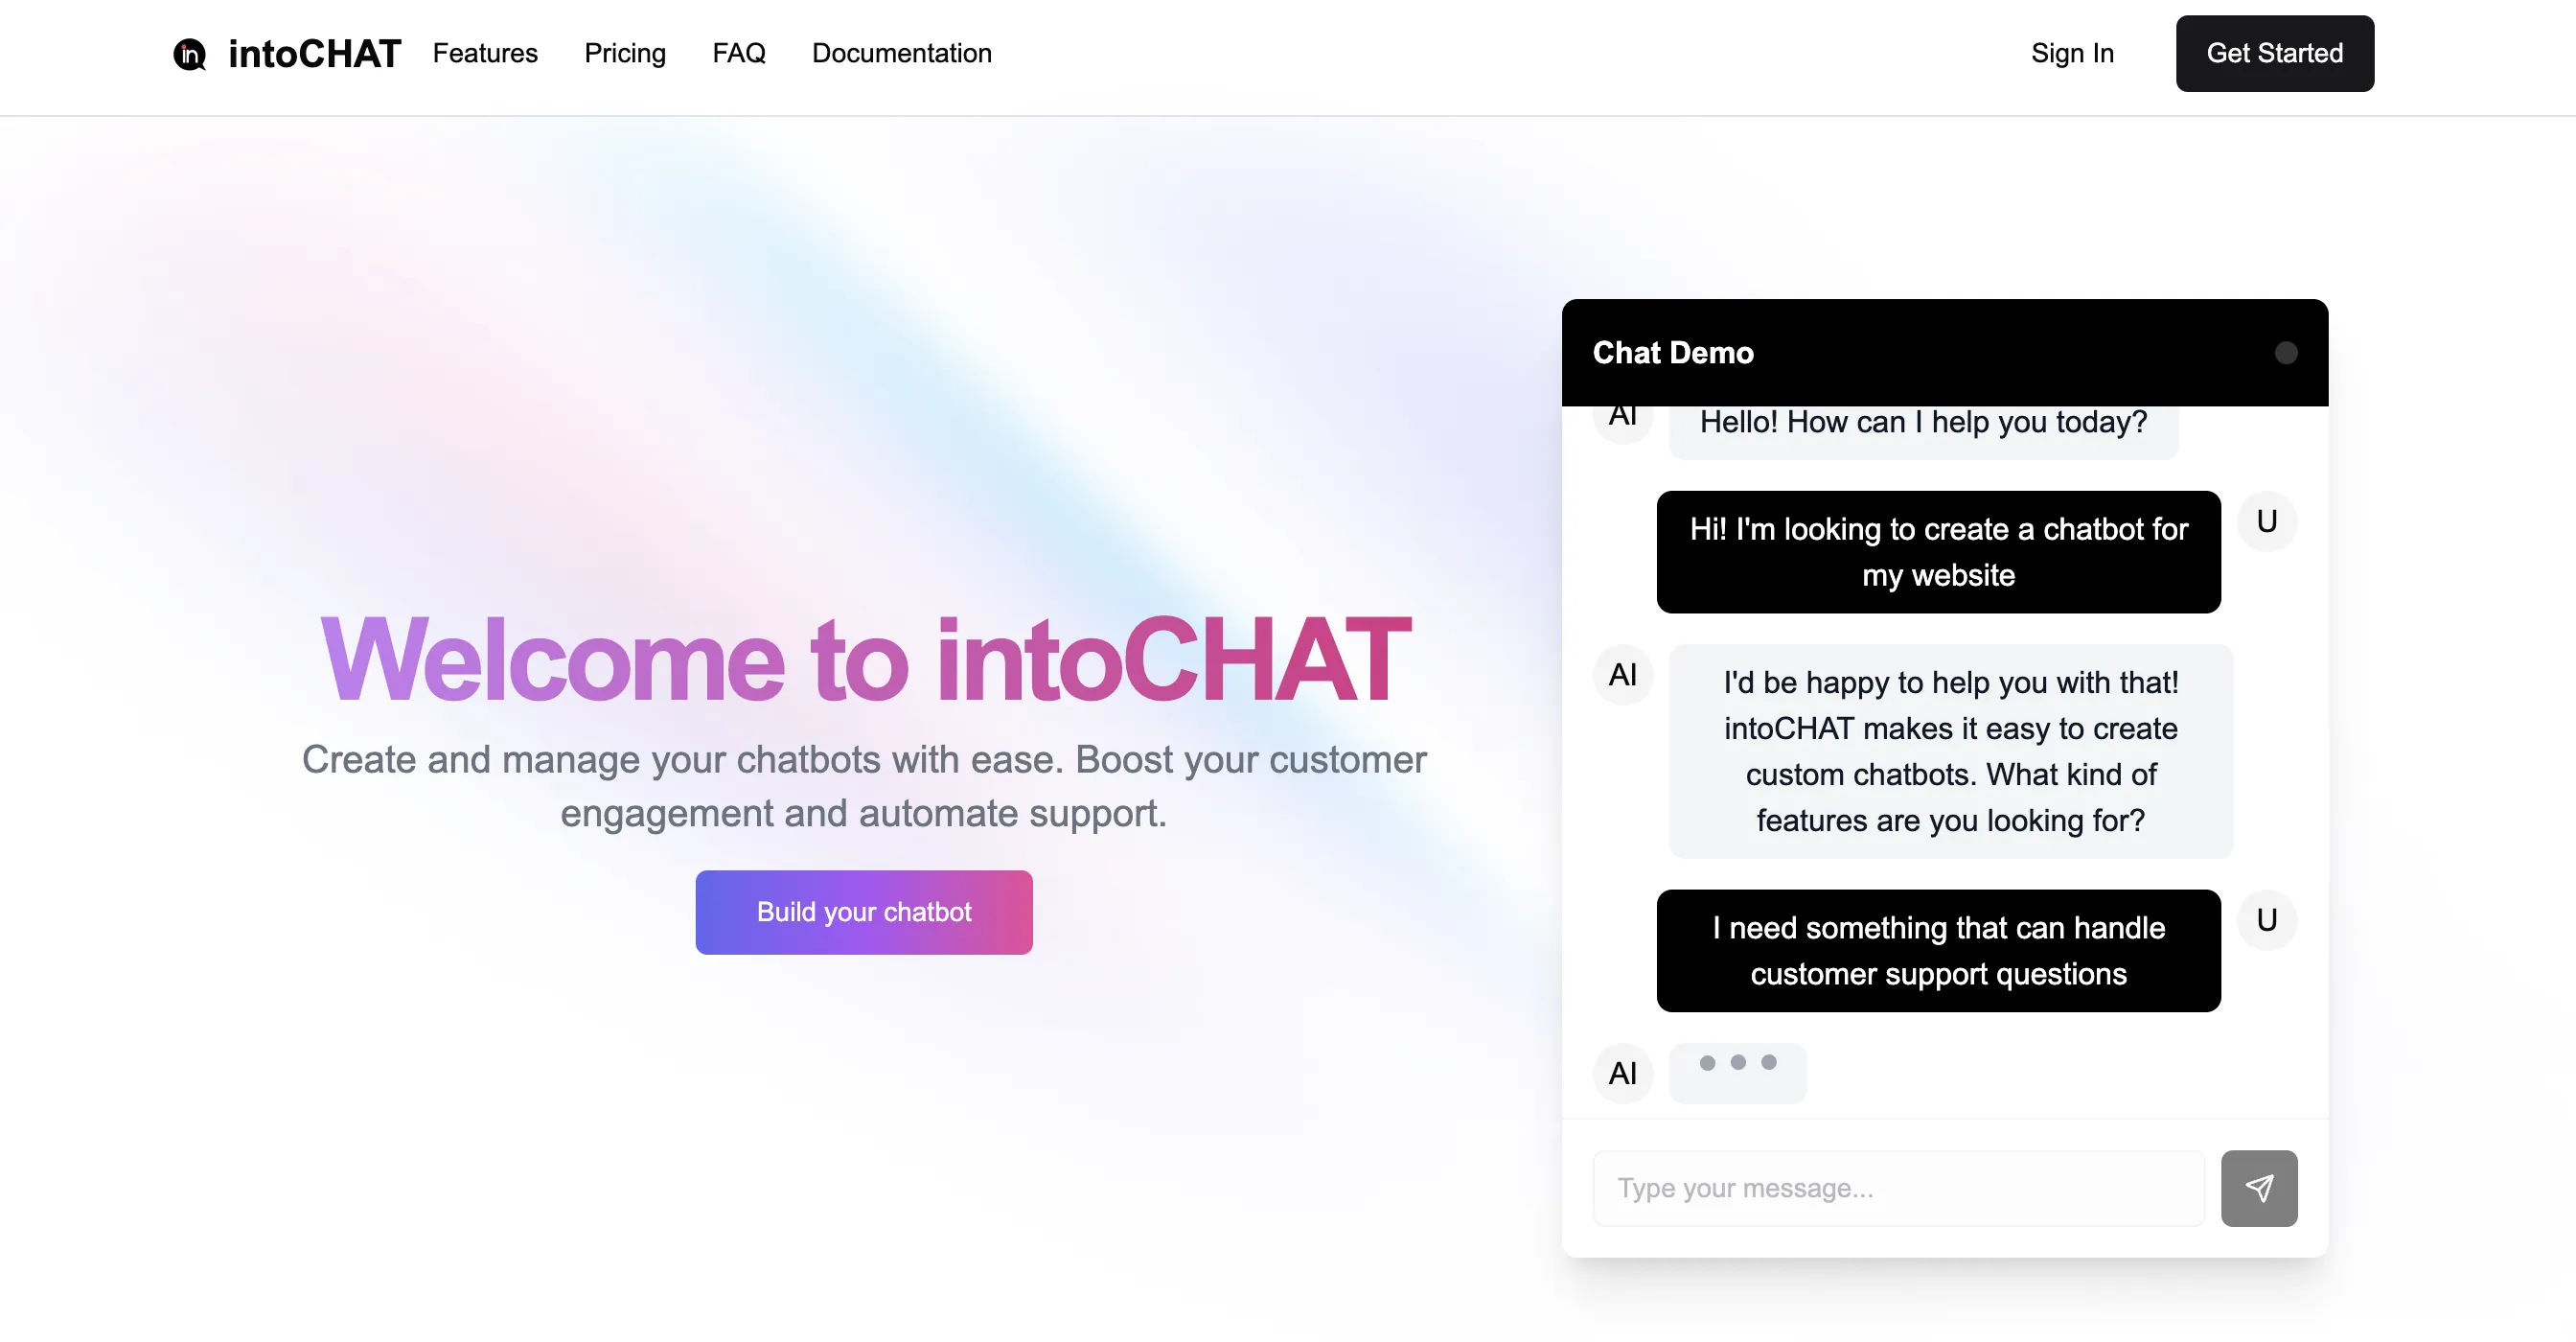Click the AI avatar beside the features question
The height and width of the screenshot is (1342, 2576).
1623,675
